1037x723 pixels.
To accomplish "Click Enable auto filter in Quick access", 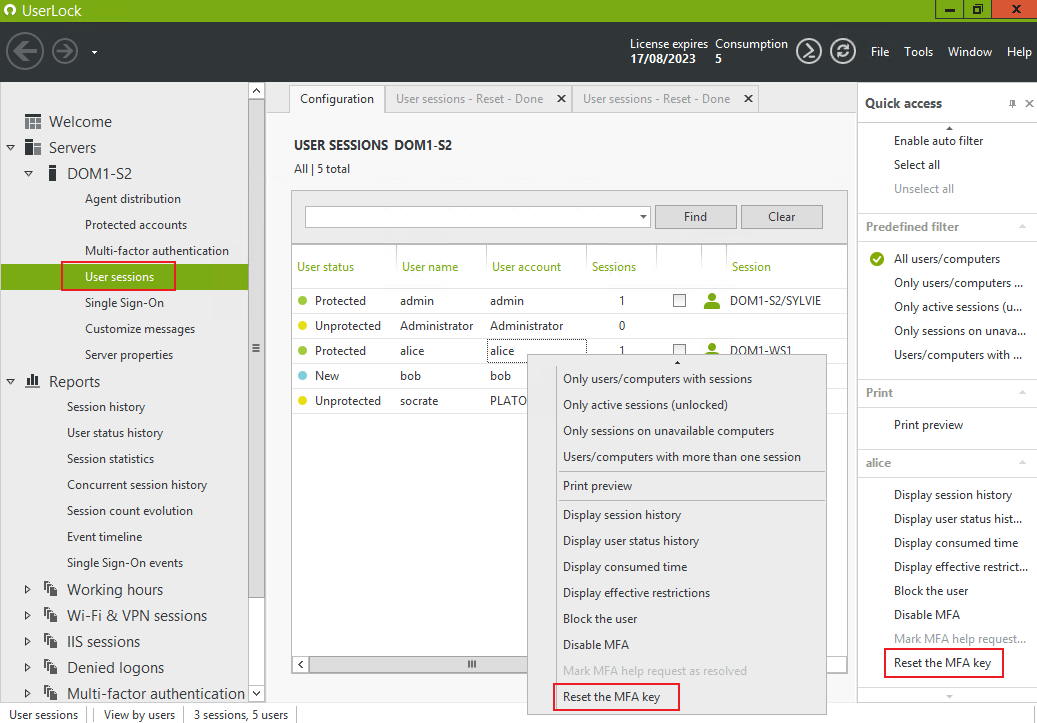I will click(x=938, y=141).
